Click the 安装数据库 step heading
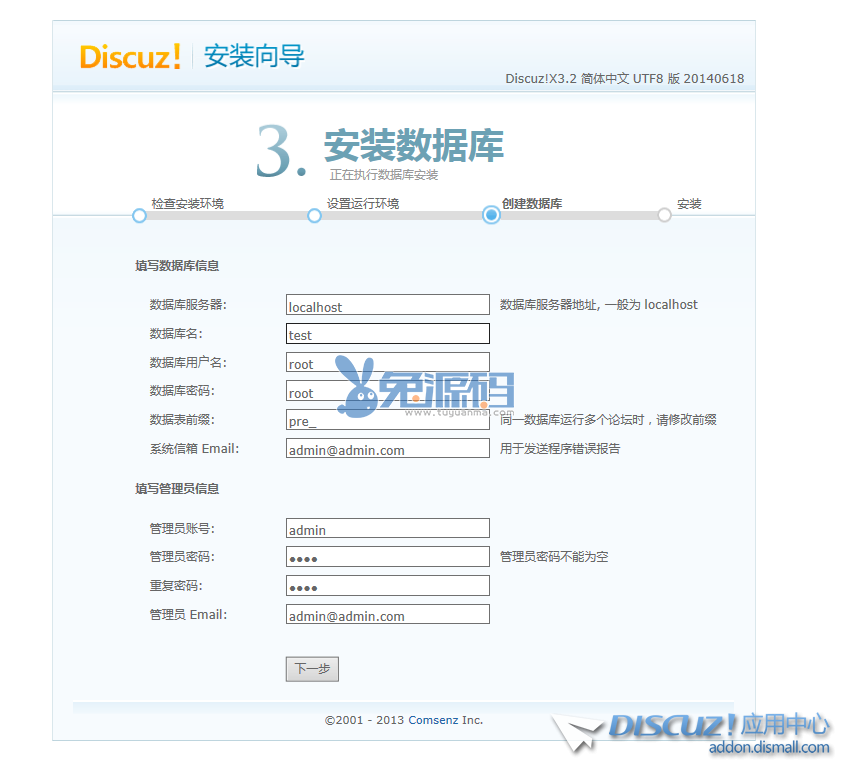 click(414, 146)
